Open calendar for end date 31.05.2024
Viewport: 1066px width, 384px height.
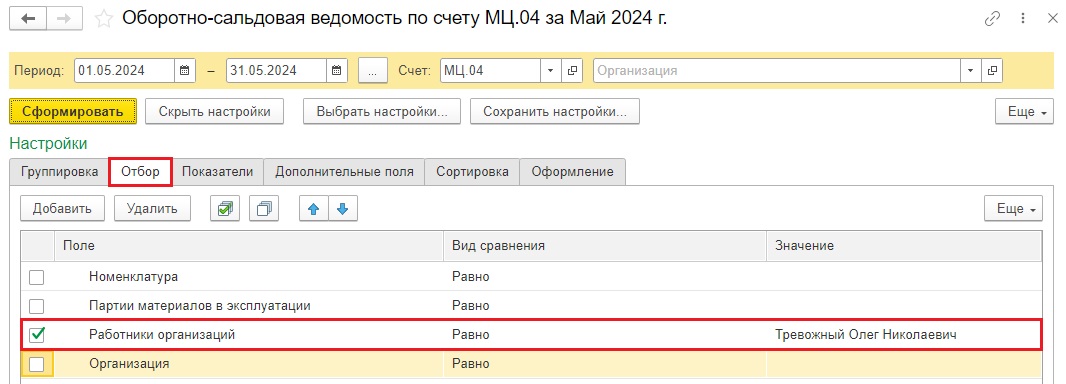[x=337, y=70]
